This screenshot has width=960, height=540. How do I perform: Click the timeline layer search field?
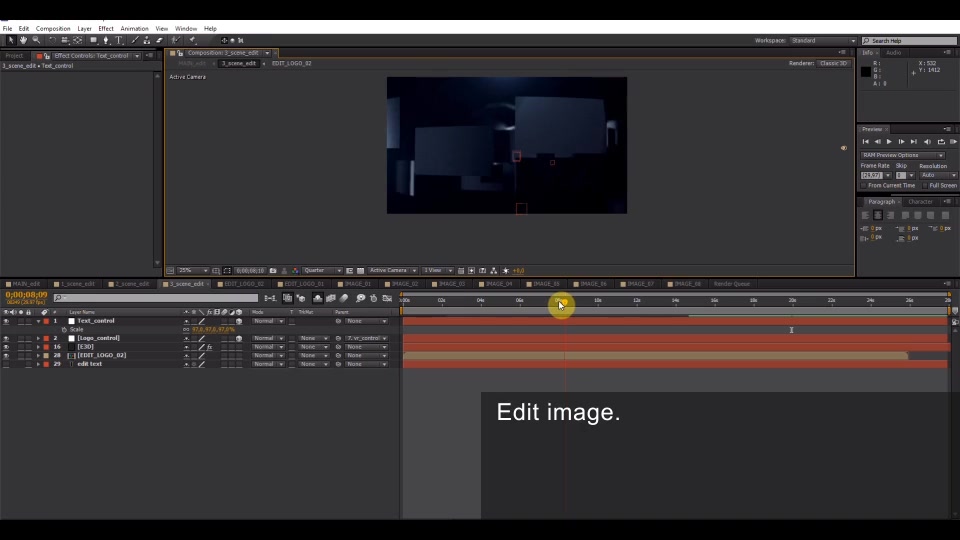coord(156,298)
